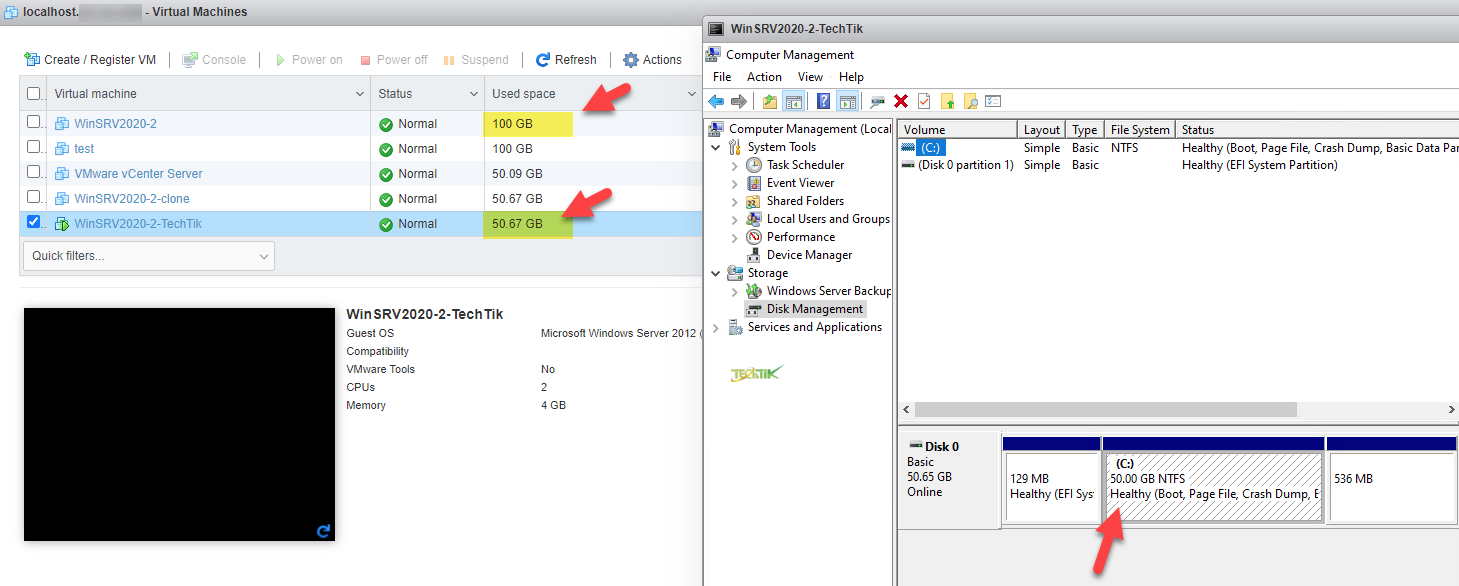Open the Actions gear menu

[652, 60]
